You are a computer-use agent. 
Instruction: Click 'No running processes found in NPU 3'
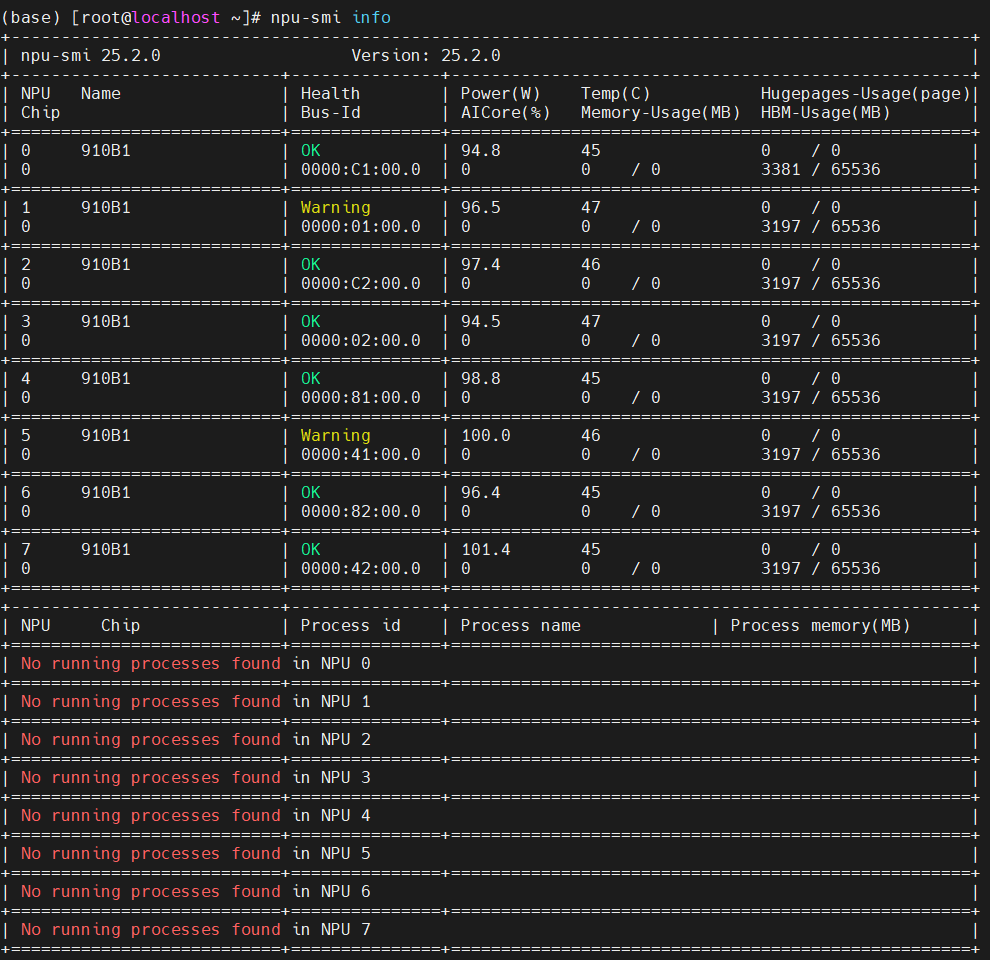click(x=196, y=777)
